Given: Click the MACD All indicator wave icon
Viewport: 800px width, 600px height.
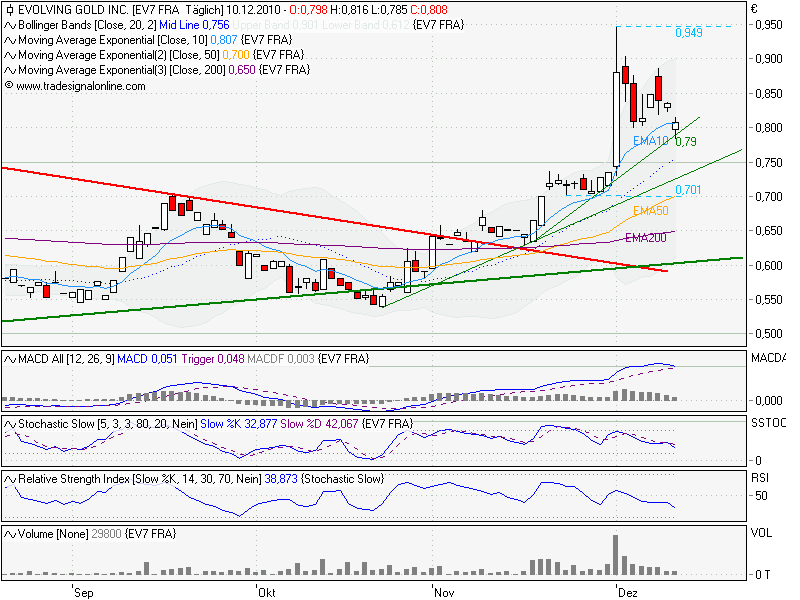Looking at the screenshot, I should pos(9,358).
